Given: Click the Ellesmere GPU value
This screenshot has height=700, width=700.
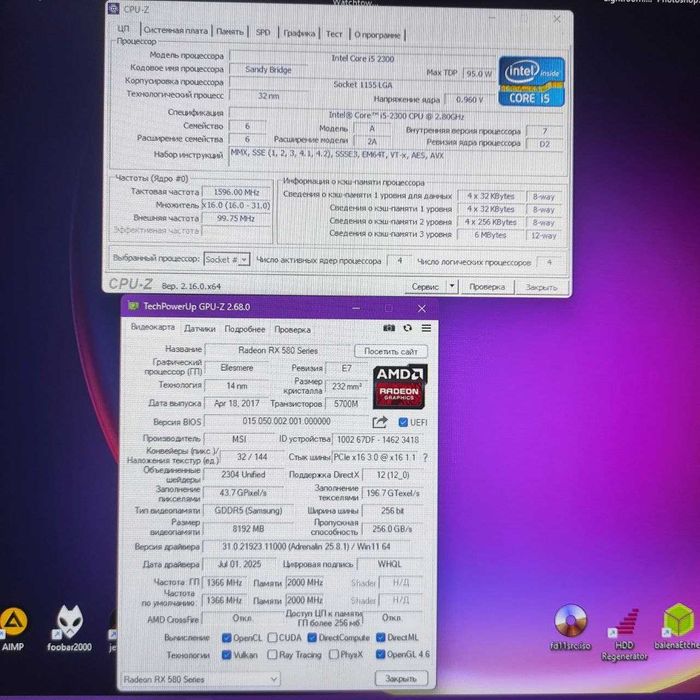Looking at the screenshot, I should point(237,367).
